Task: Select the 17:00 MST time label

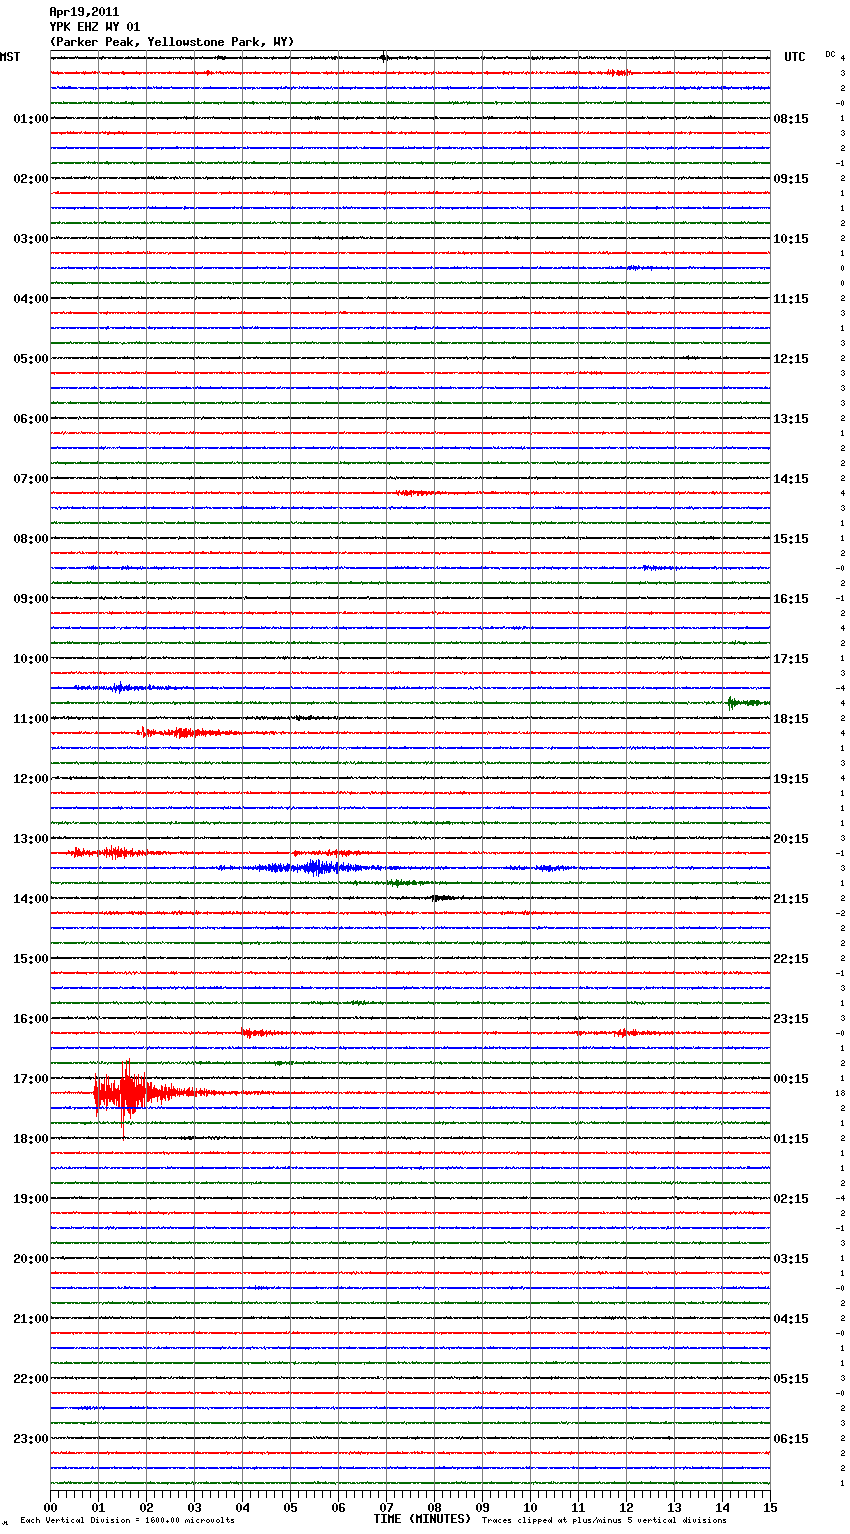Action: point(31,1079)
